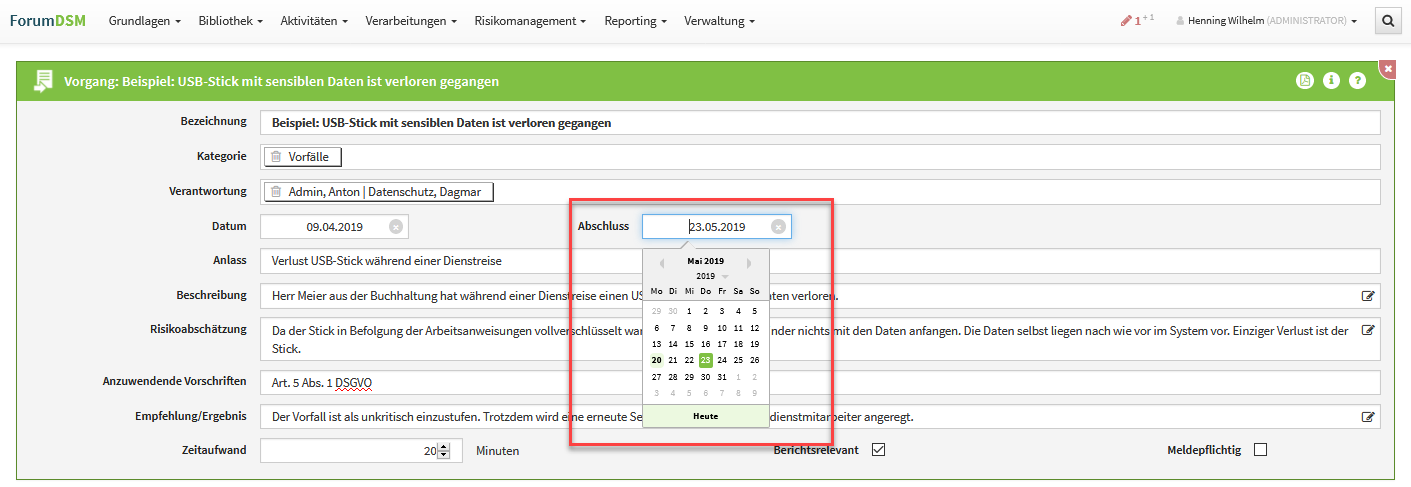
Task: Enable the Meldepflichtig checkbox
Action: [x=1260, y=450]
